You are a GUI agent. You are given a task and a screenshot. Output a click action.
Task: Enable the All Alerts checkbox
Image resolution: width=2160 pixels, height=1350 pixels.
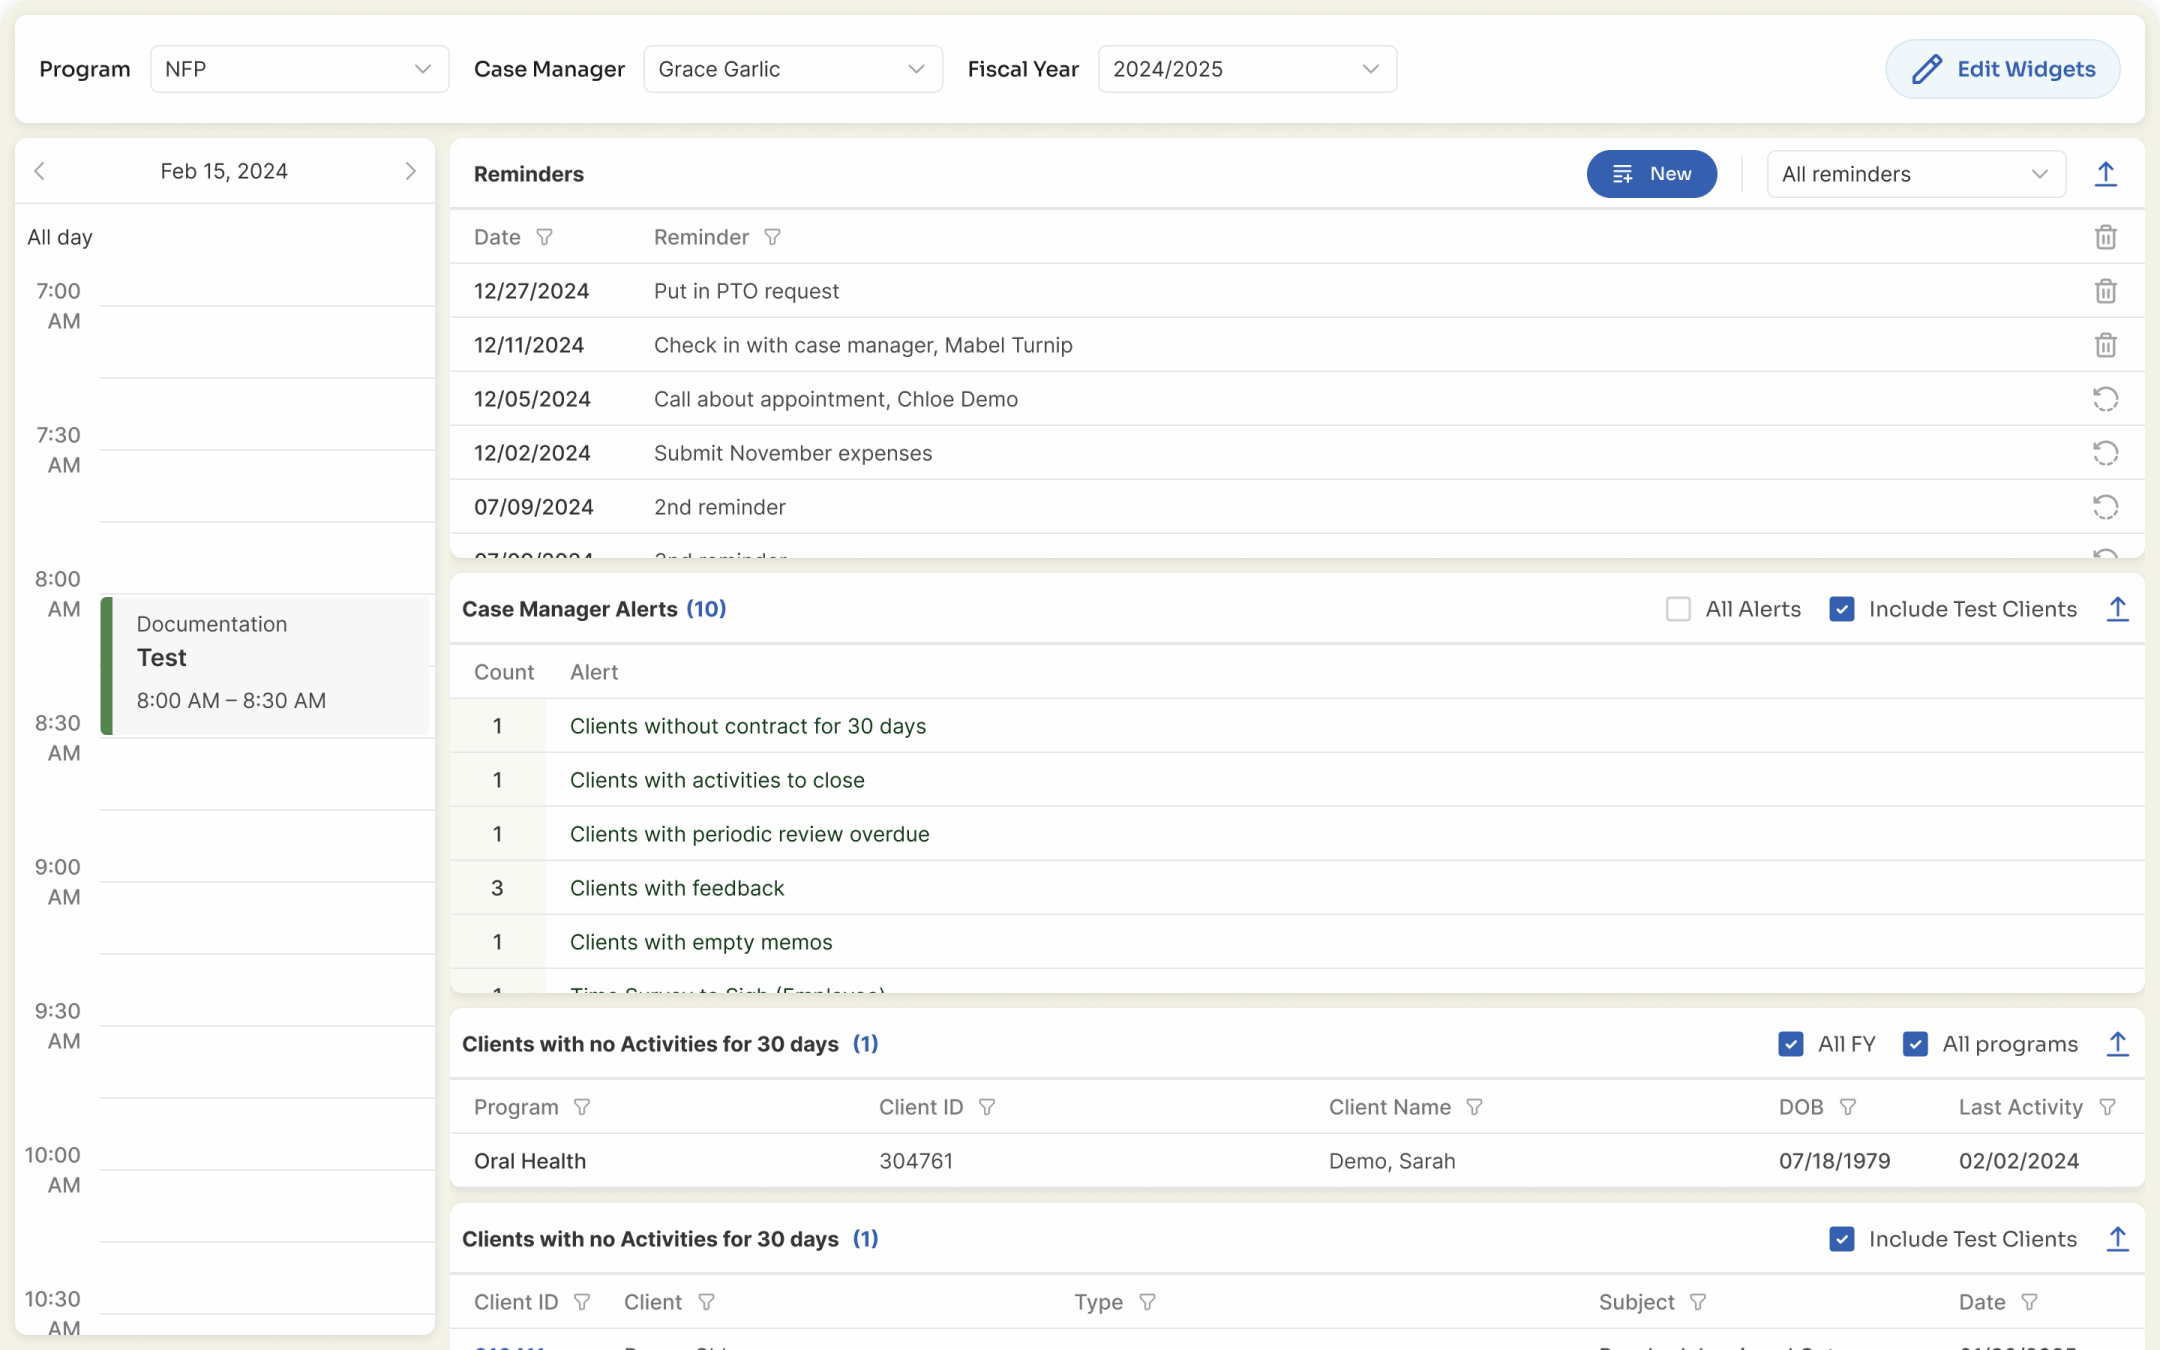tap(1678, 609)
